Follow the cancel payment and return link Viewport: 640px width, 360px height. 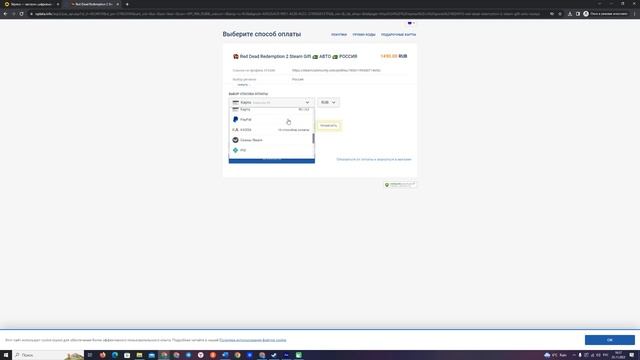pyautogui.click(x=373, y=160)
